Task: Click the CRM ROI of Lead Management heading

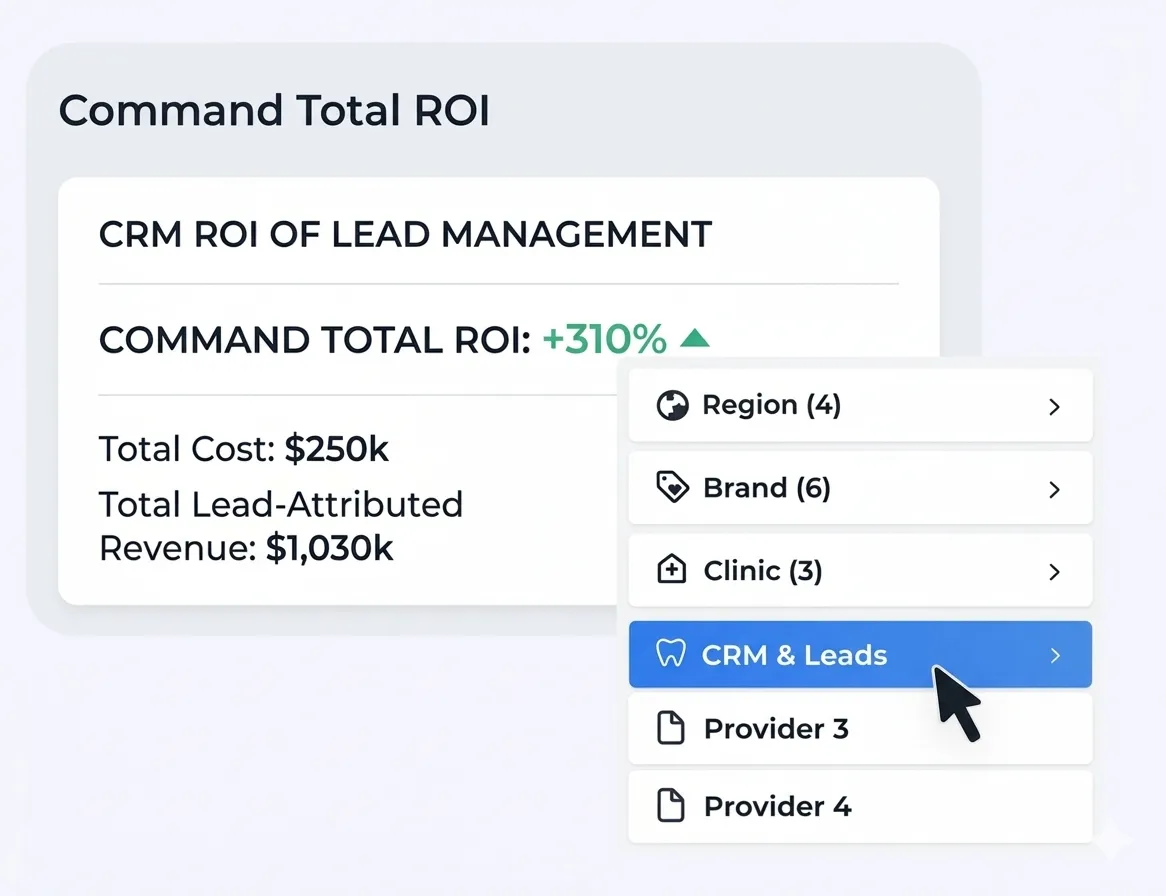Action: (x=405, y=235)
